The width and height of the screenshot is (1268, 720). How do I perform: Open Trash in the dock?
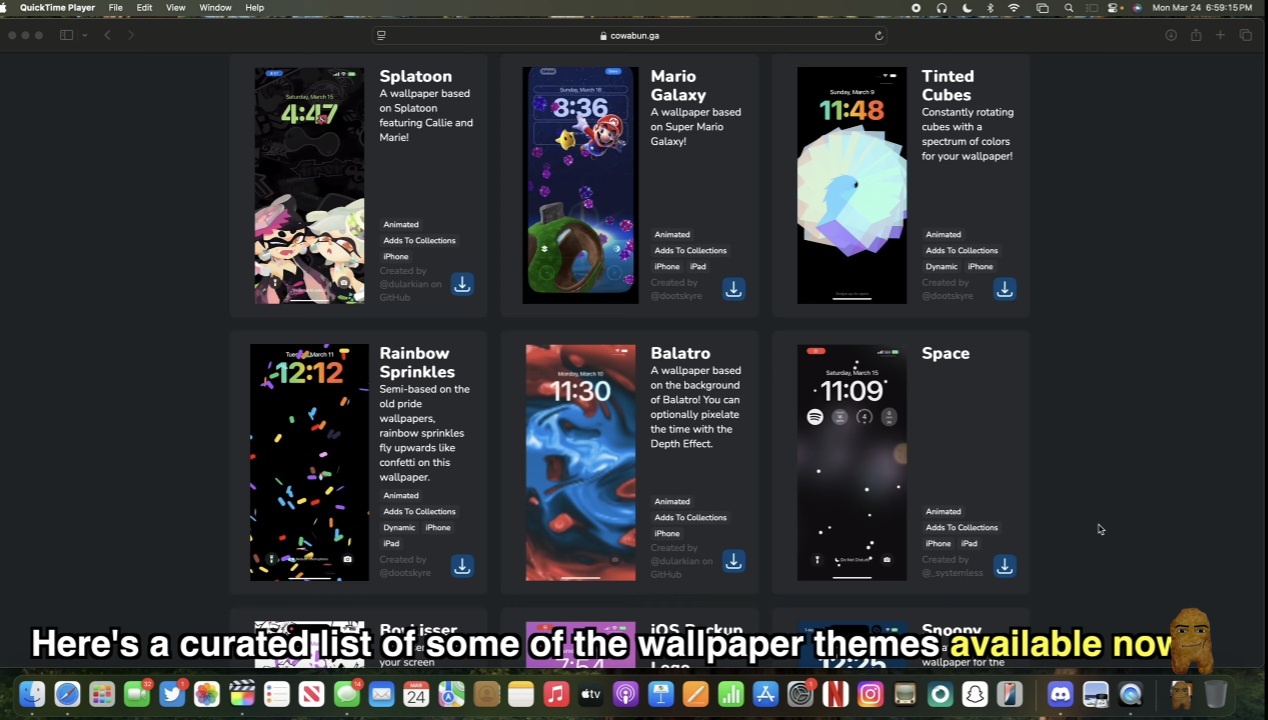(x=1215, y=694)
